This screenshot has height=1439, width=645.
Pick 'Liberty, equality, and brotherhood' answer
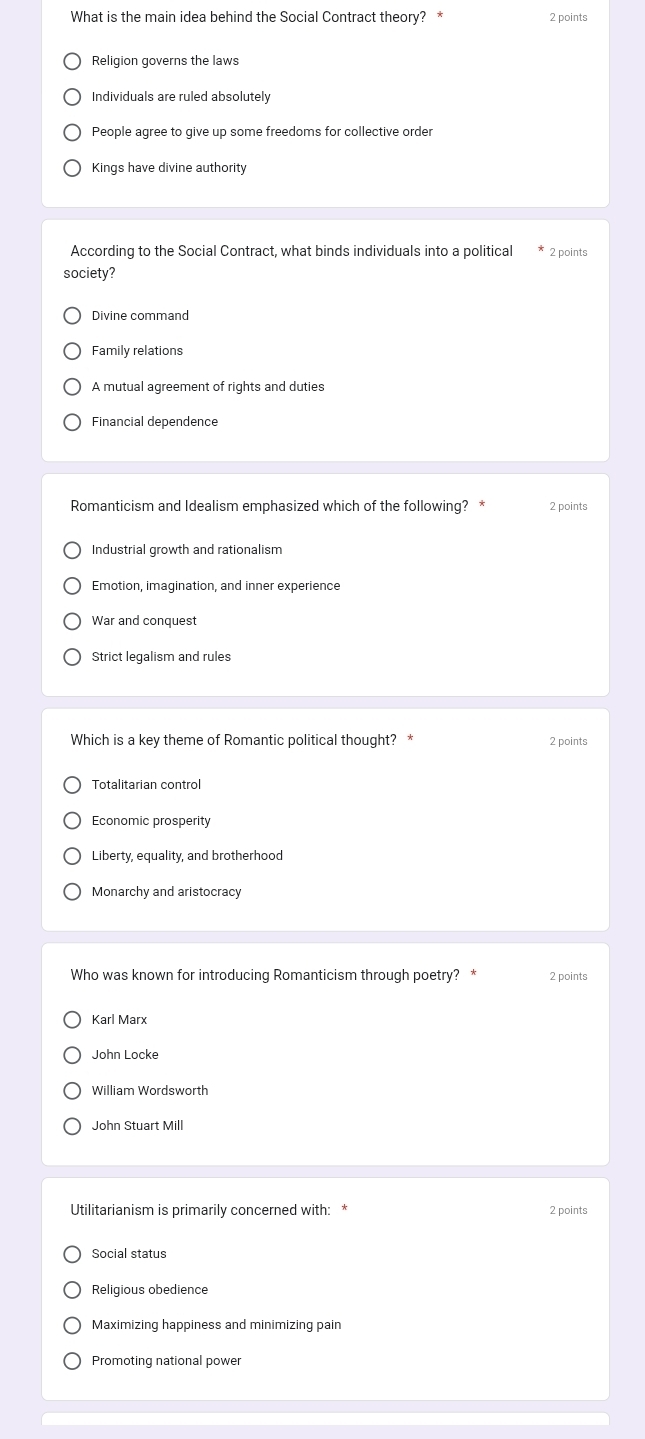pos(72,856)
